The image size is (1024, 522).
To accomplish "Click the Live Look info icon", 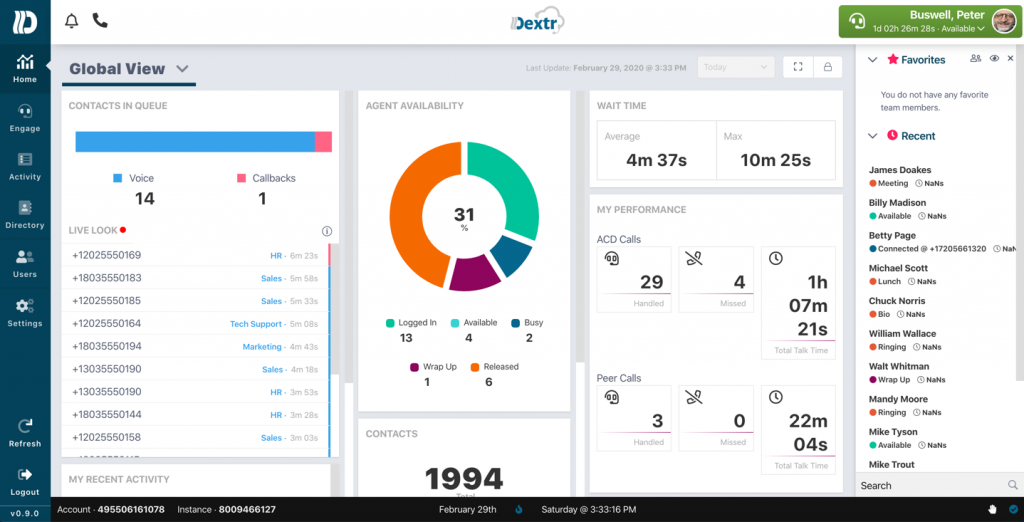I will [x=327, y=231].
